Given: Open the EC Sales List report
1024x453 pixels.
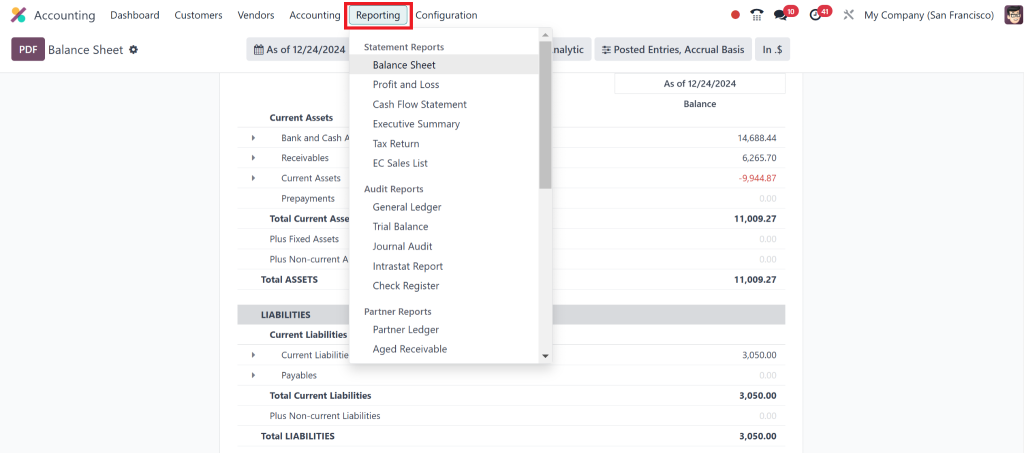Looking at the screenshot, I should (x=444, y=163).
